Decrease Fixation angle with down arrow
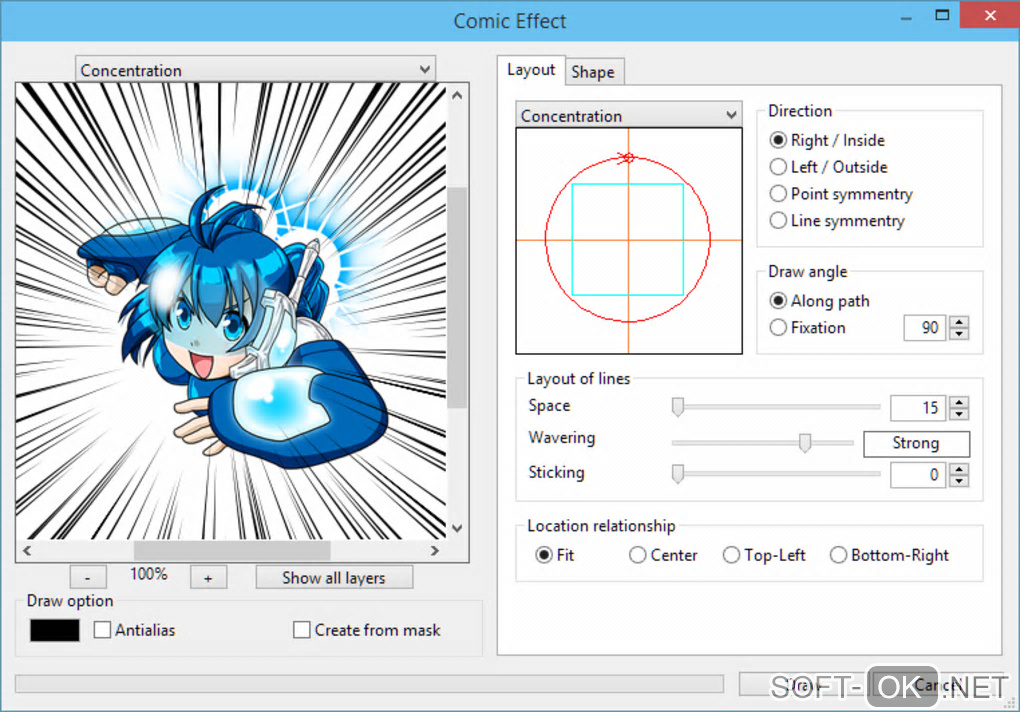Viewport: 1020px width, 712px height. [960, 334]
